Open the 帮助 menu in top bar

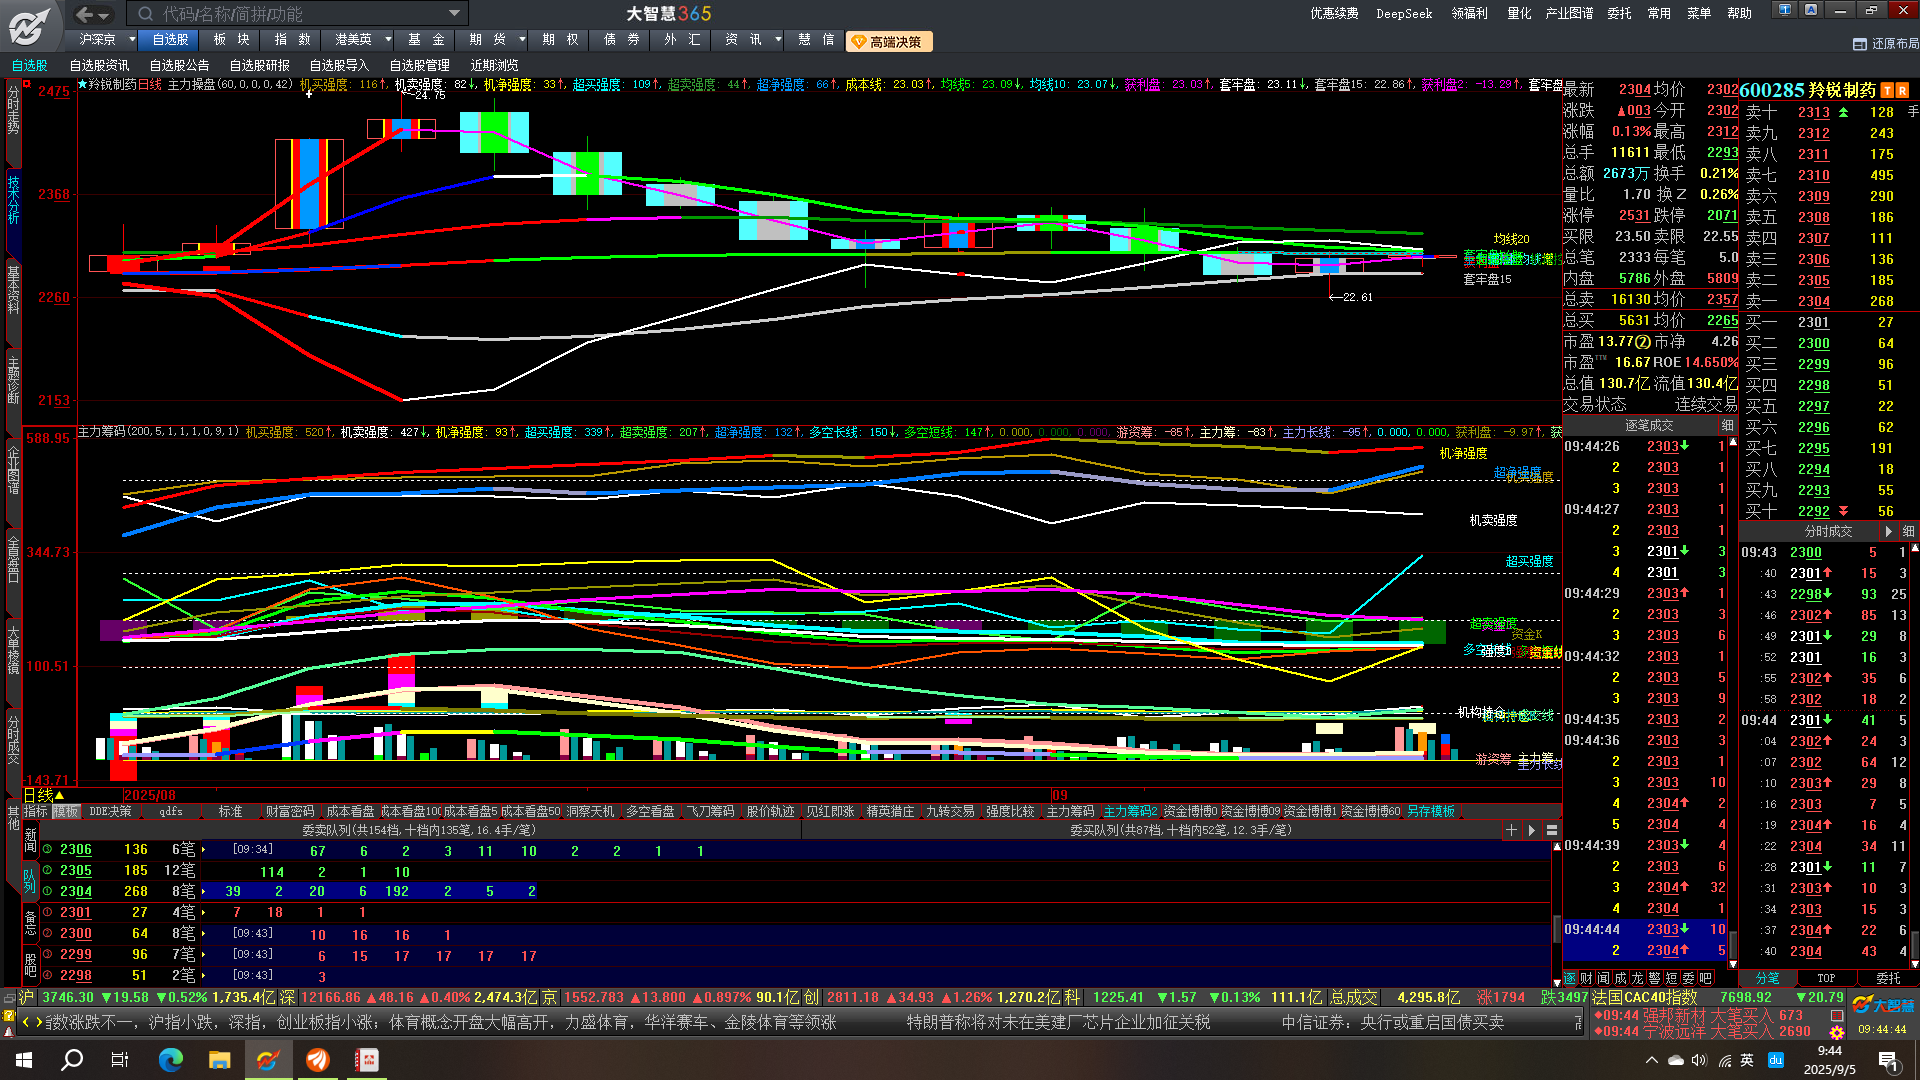[1740, 14]
